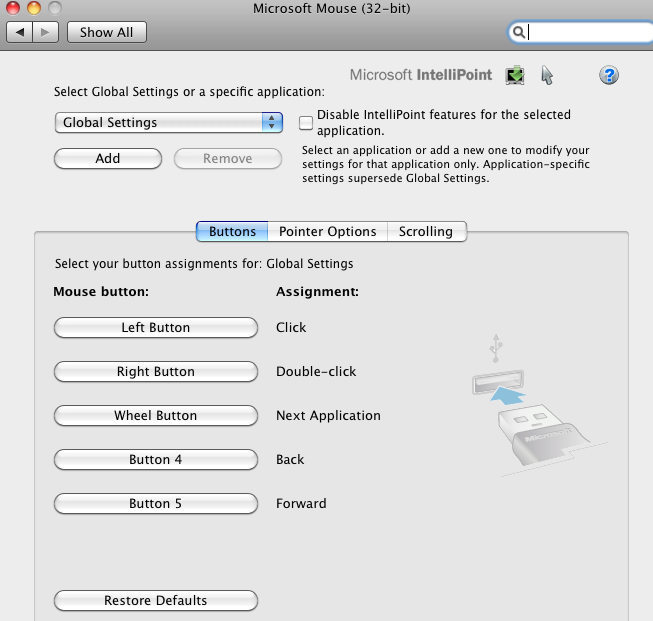Choose assignment for Button 5
The image size is (653, 621).
pos(156,504)
